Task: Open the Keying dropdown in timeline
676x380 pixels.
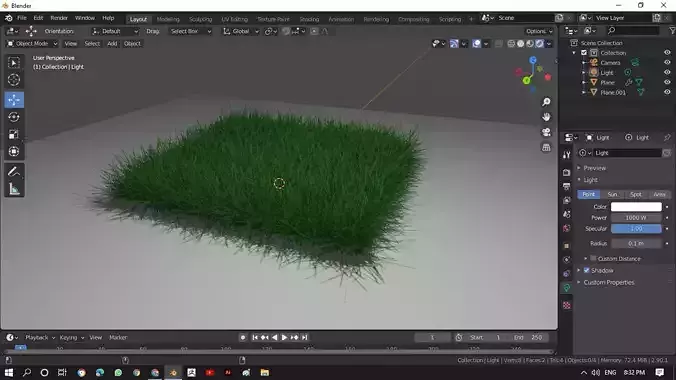Action: pyautogui.click(x=72, y=337)
